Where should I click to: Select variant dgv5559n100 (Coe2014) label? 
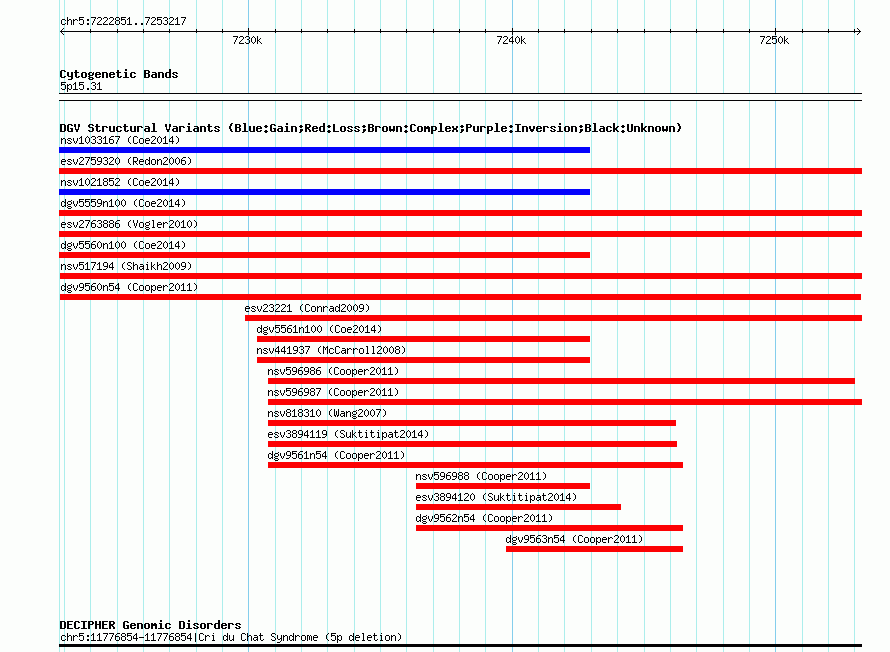[x=123, y=203]
